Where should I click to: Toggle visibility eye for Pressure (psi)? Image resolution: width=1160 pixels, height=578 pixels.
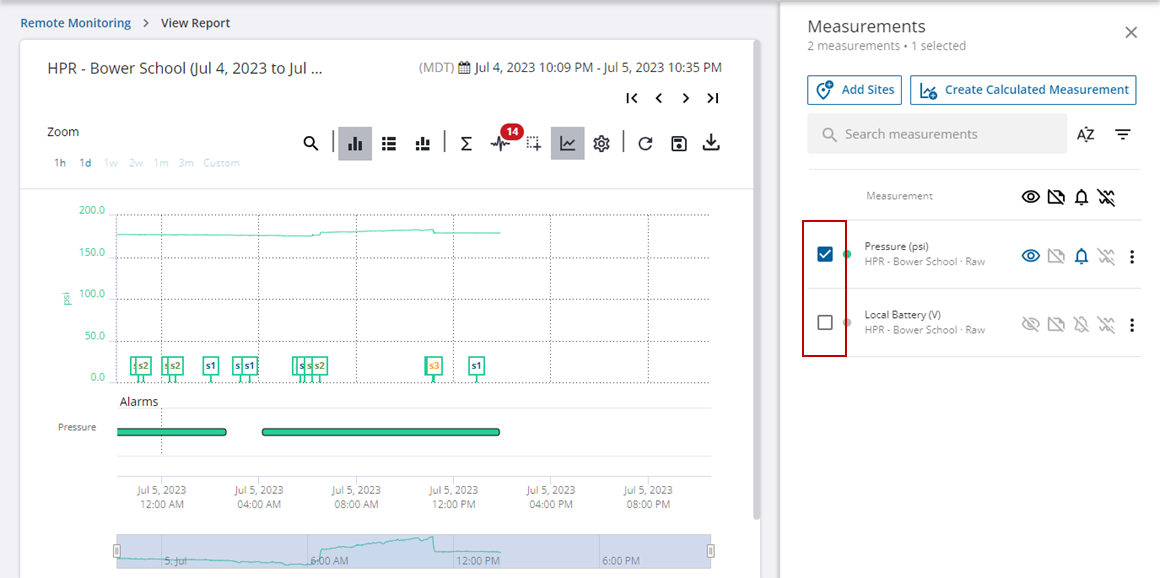point(1030,256)
